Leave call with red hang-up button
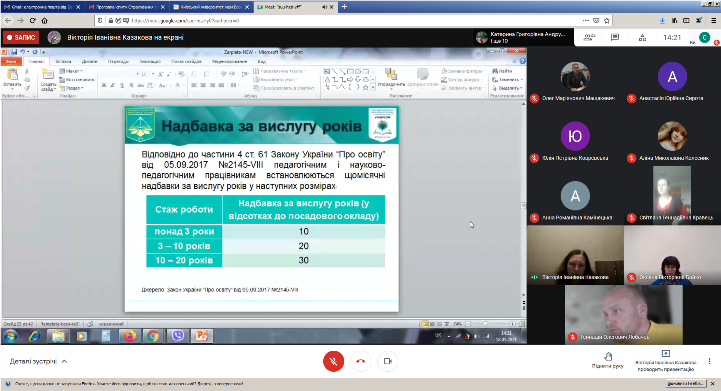 coord(360,361)
